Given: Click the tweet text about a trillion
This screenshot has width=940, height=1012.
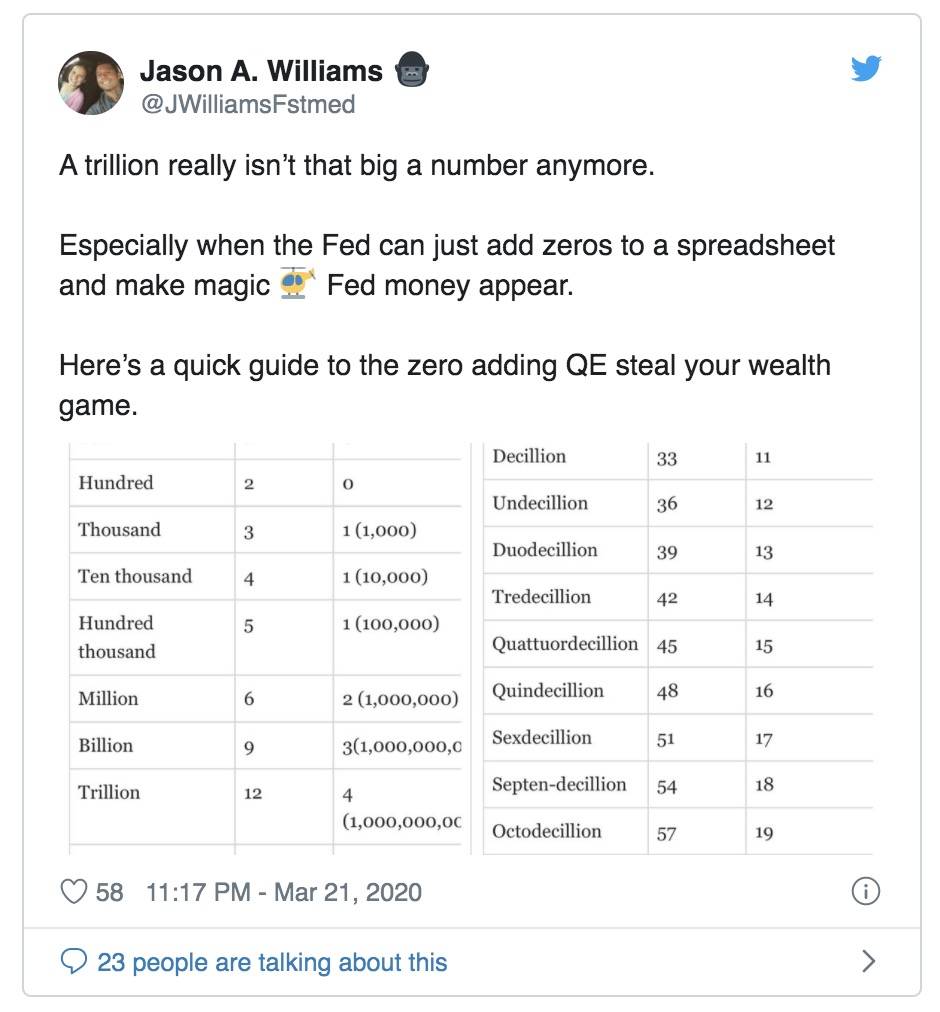Looking at the screenshot, I should click(357, 165).
